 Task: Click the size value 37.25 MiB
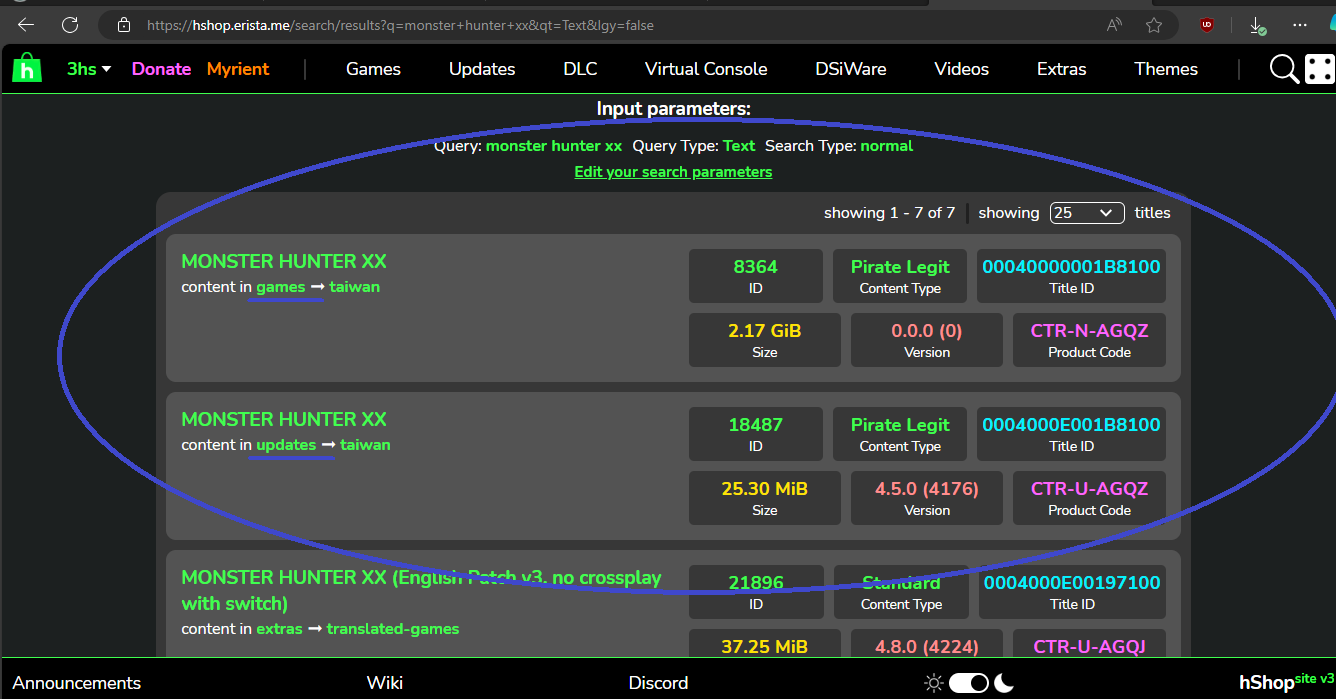(x=764, y=647)
